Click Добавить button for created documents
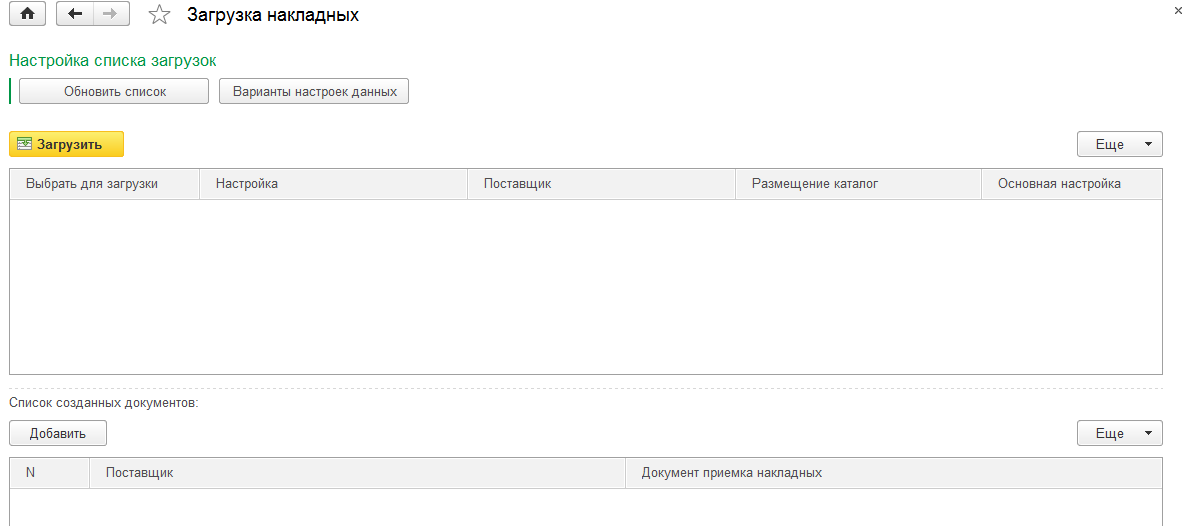Viewport: 1184px width, 526px height. tap(58, 433)
